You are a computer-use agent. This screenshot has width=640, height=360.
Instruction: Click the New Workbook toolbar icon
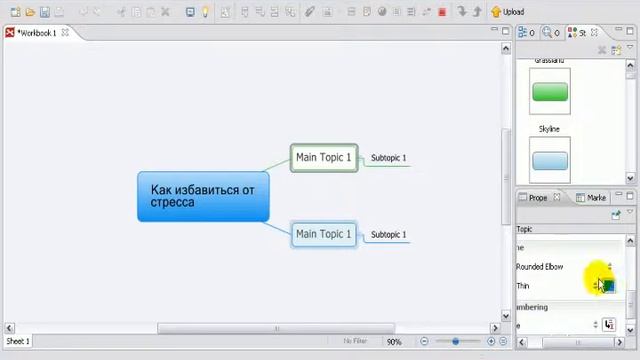click(16, 12)
